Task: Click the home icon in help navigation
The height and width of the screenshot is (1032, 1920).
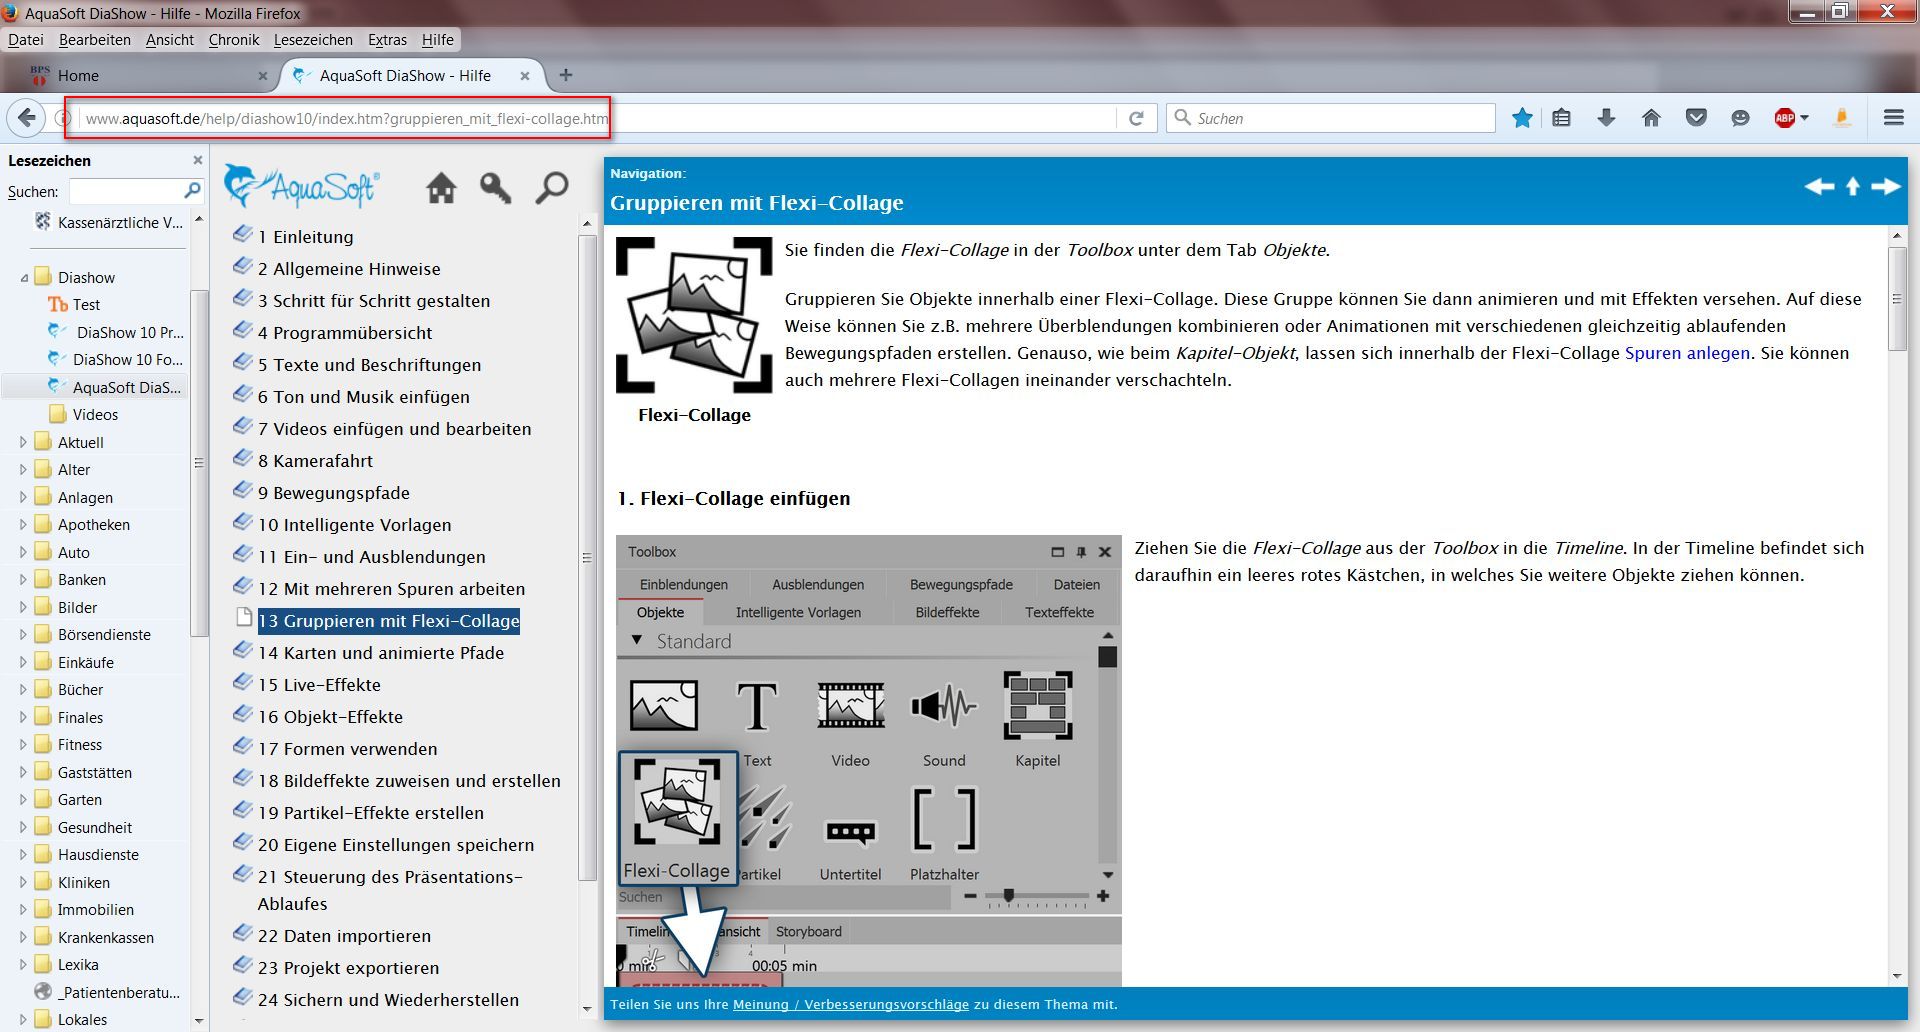Action: point(441,187)
